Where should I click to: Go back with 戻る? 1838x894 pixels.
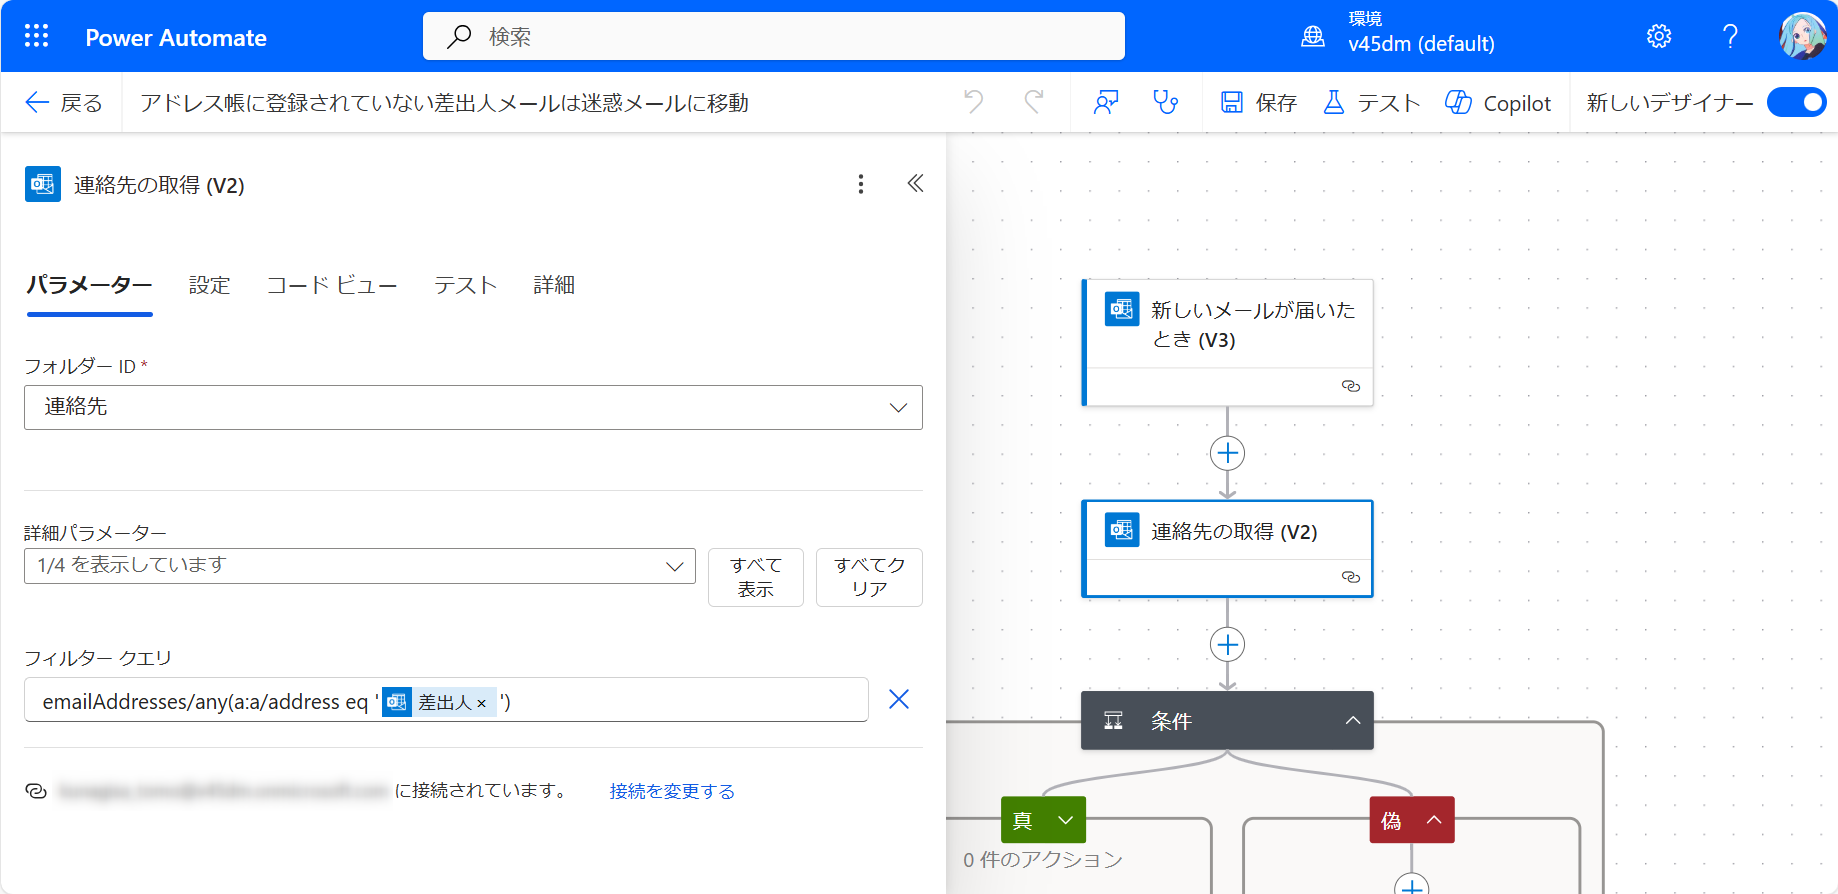tap(64, 102)
